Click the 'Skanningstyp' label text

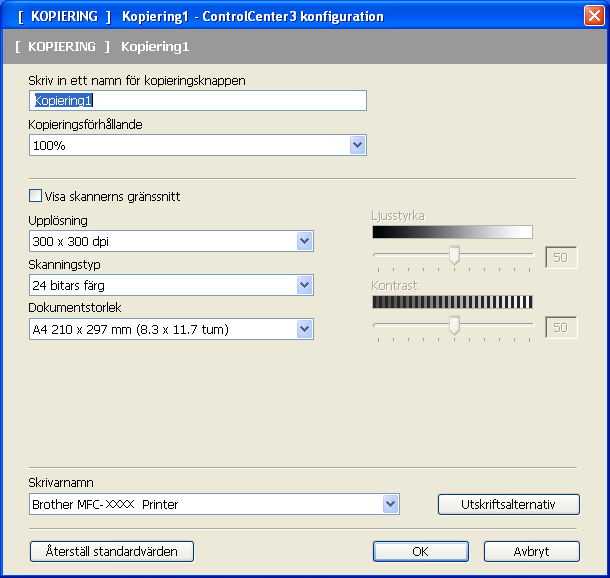pyautogui.click(x=65, y=264)
